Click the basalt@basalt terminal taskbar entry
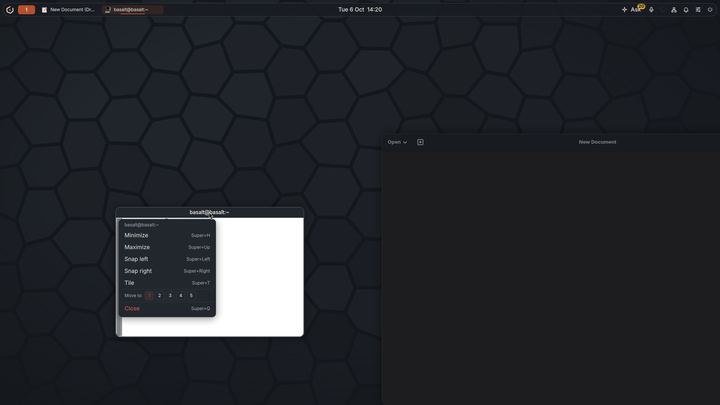This screenshot has width=720, height=405. coord(132,10)
